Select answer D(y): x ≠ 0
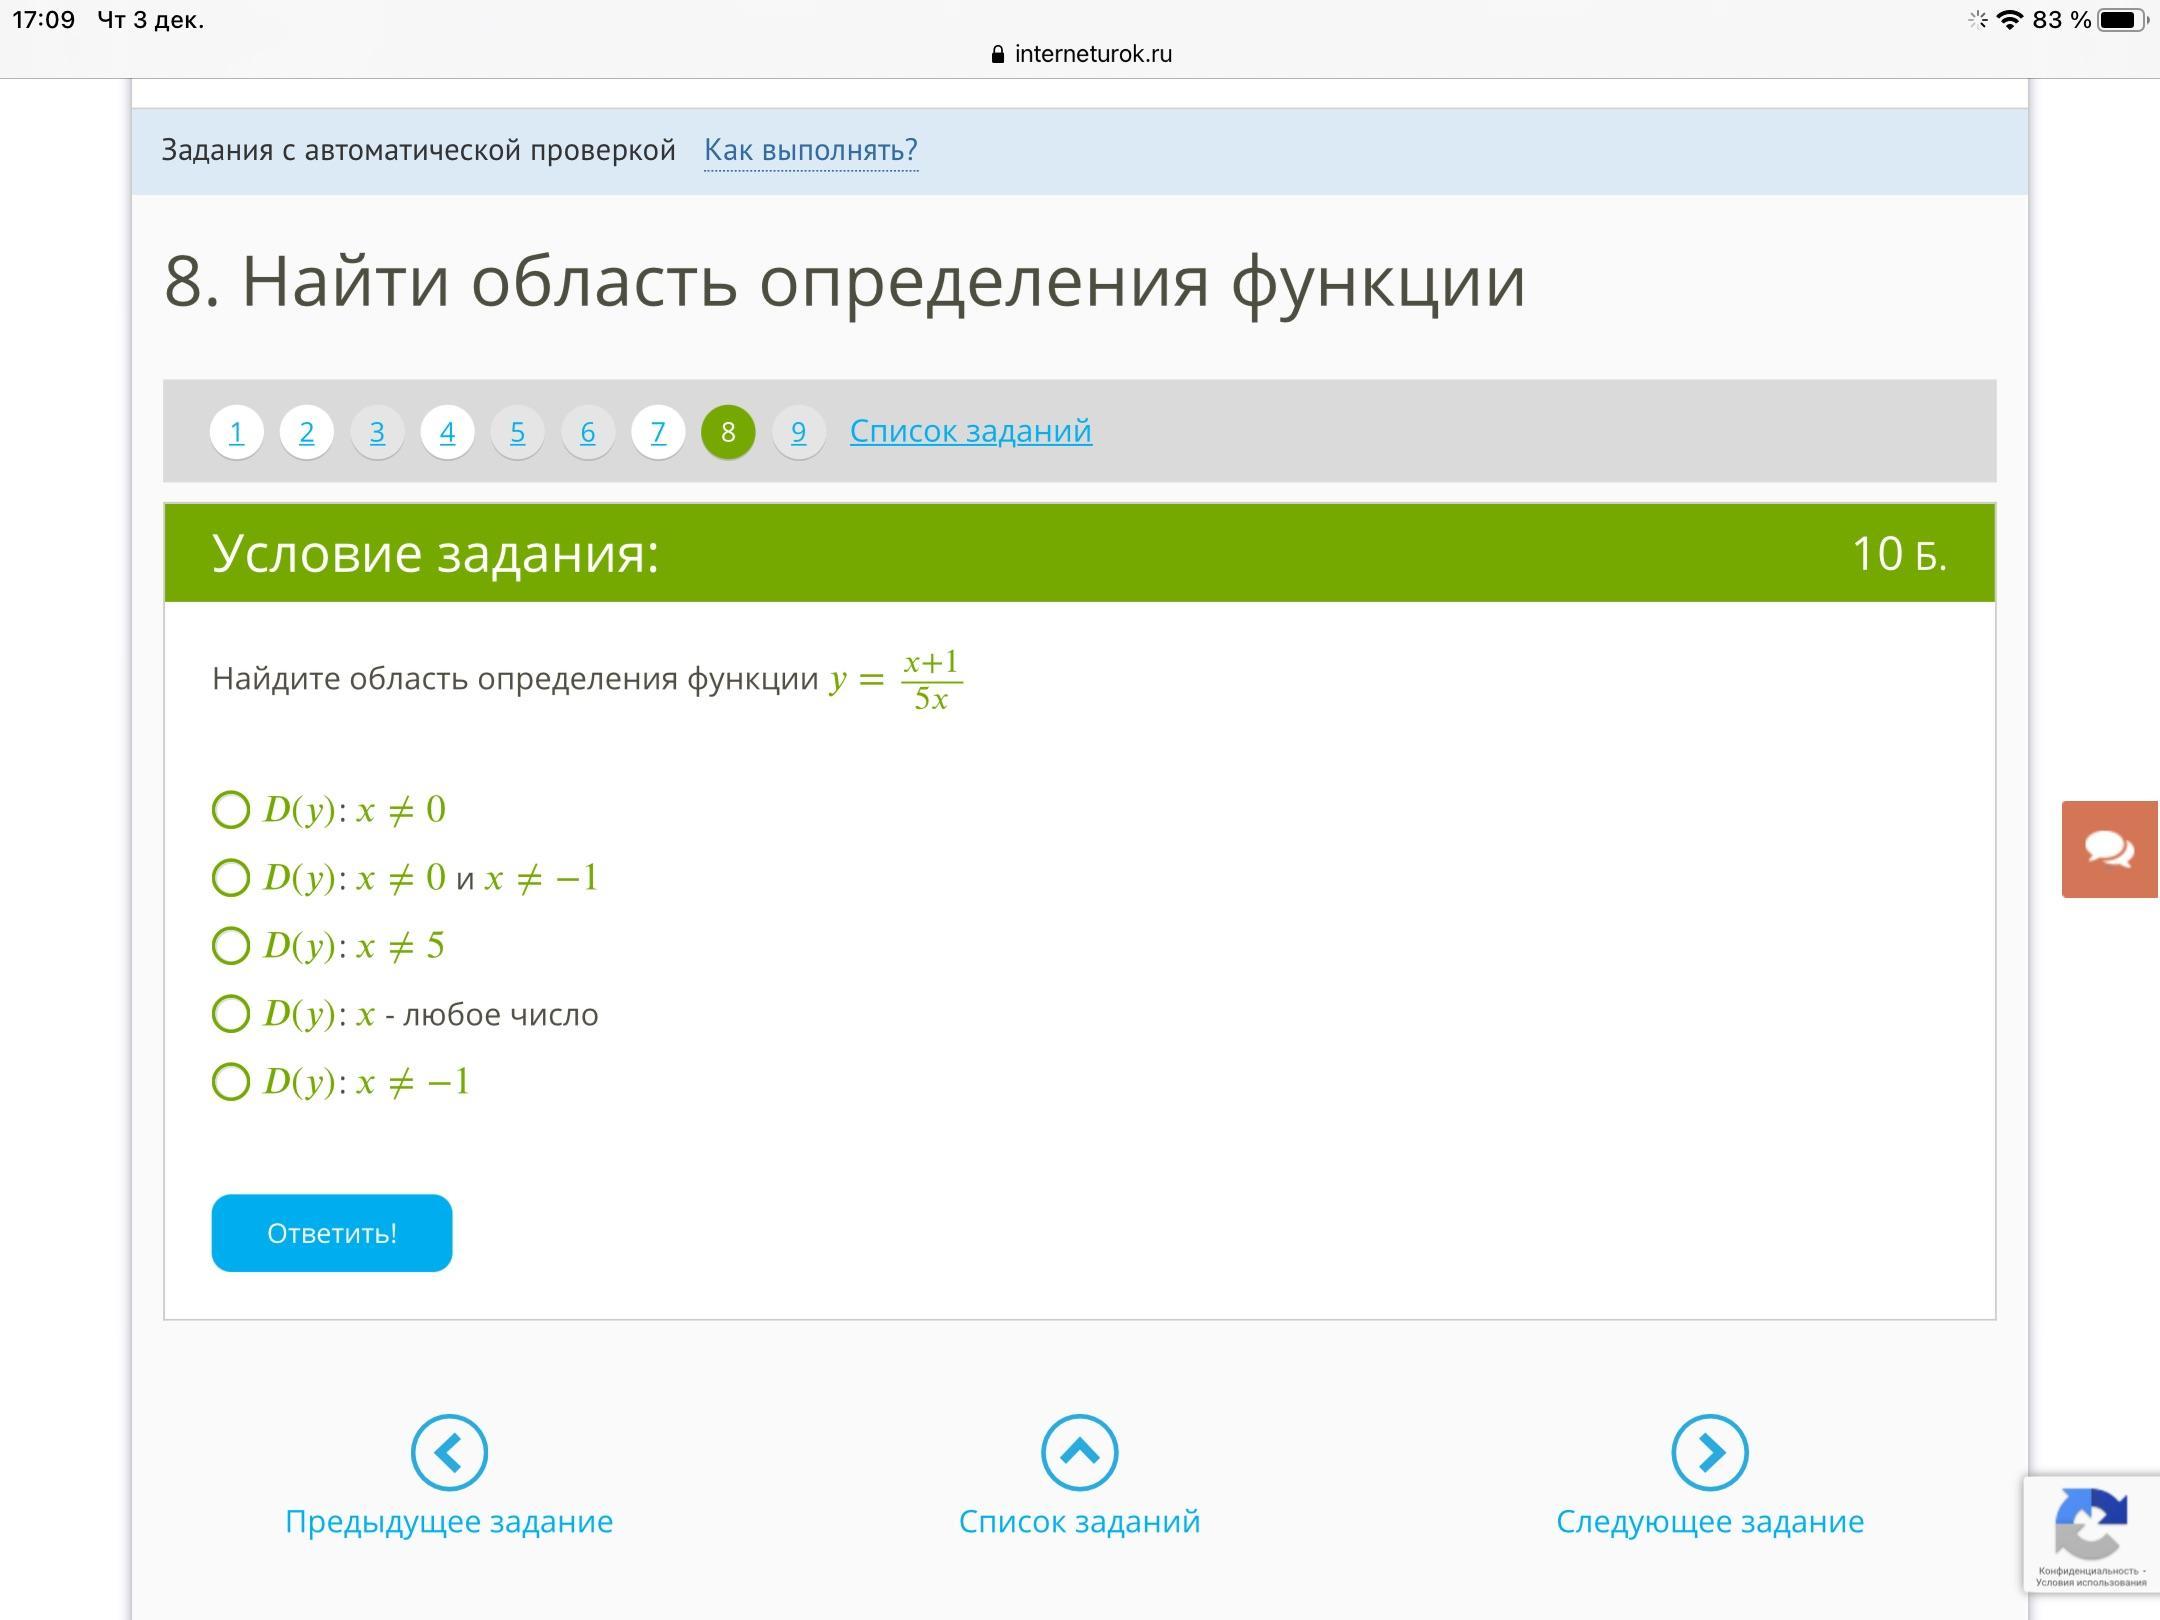The image size is (2160, 1620). coord(231,810)
